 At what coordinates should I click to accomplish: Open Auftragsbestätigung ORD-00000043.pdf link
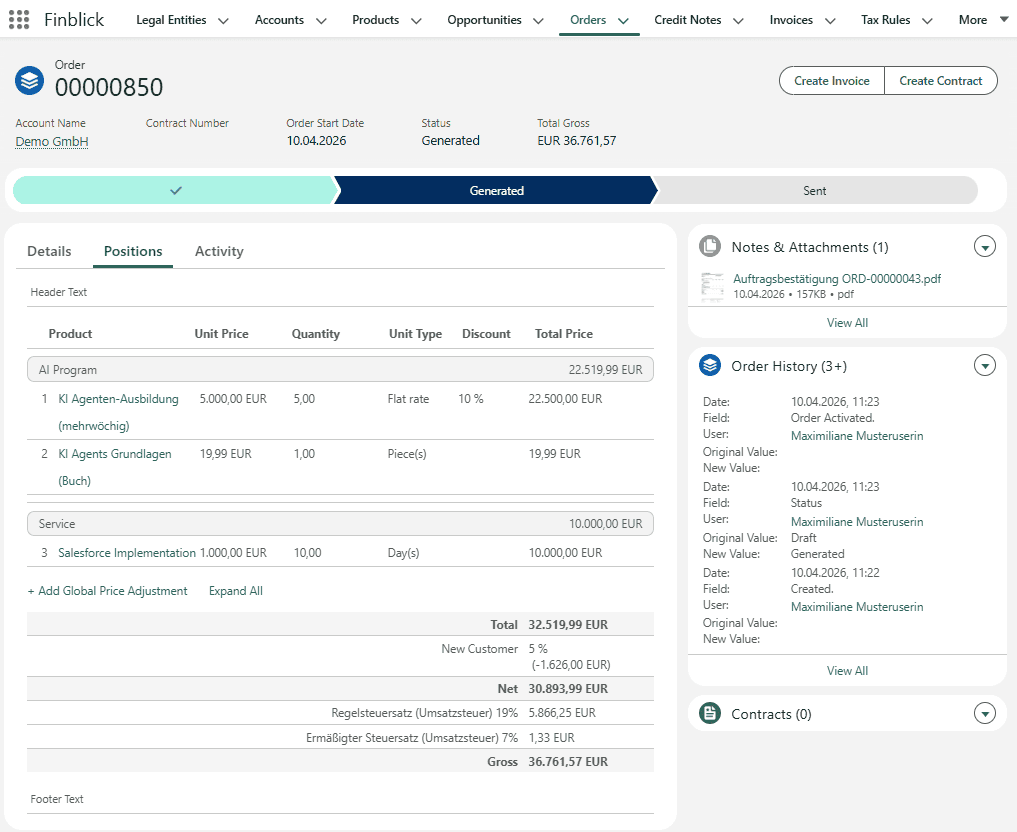click(837, 278)
